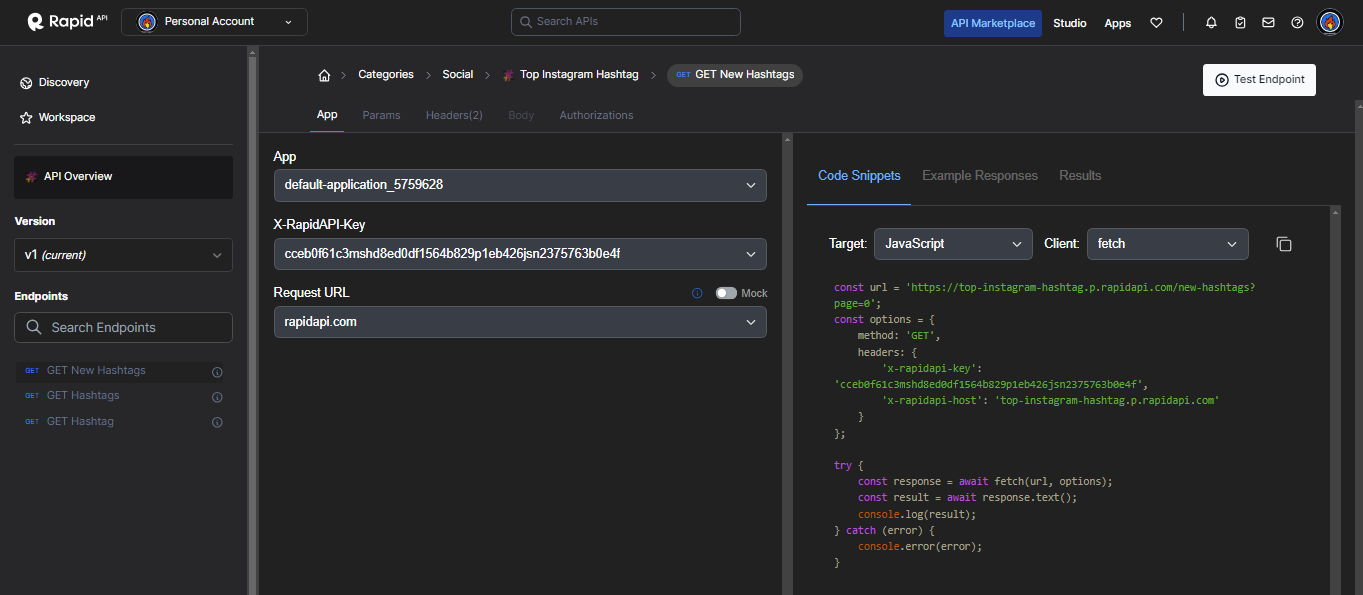Viewport: 1363px width, 595px height.
Task: Switch to the Example Responses tab
Action: (980, 175)
